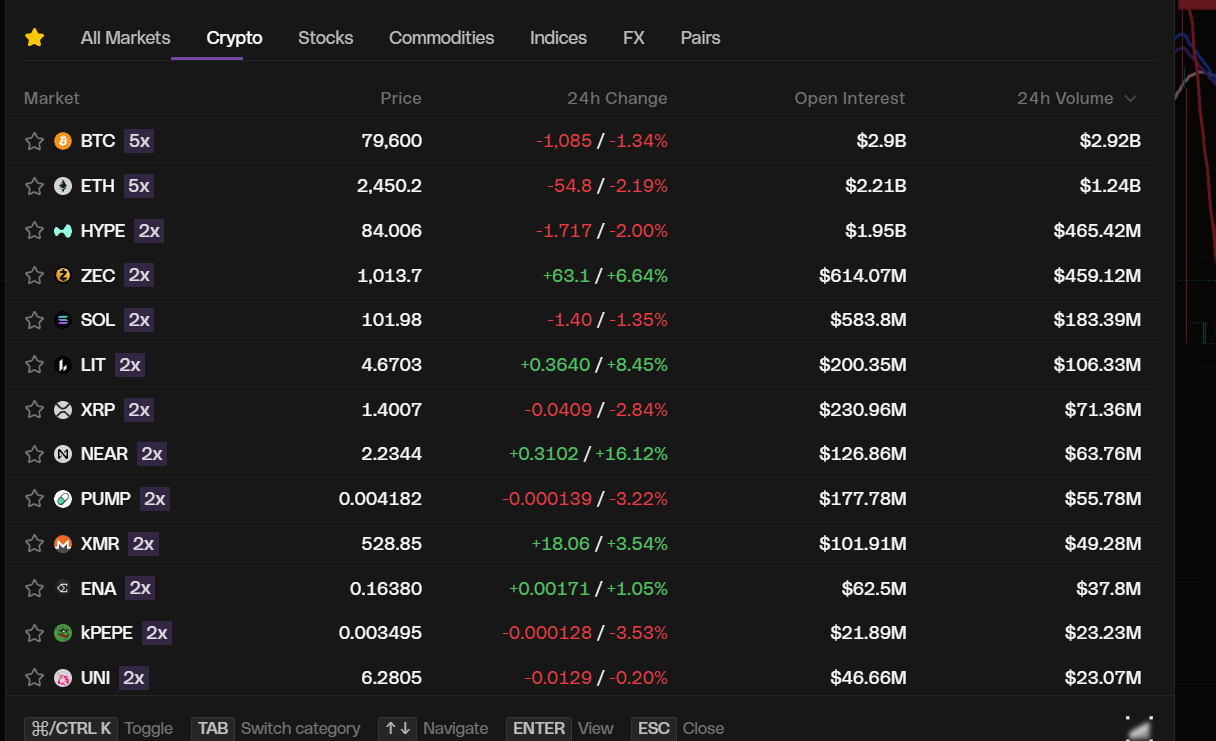Click the PUMP price 0.004182
This screenshot has width=1216, height=741.
tap(380, 499)
